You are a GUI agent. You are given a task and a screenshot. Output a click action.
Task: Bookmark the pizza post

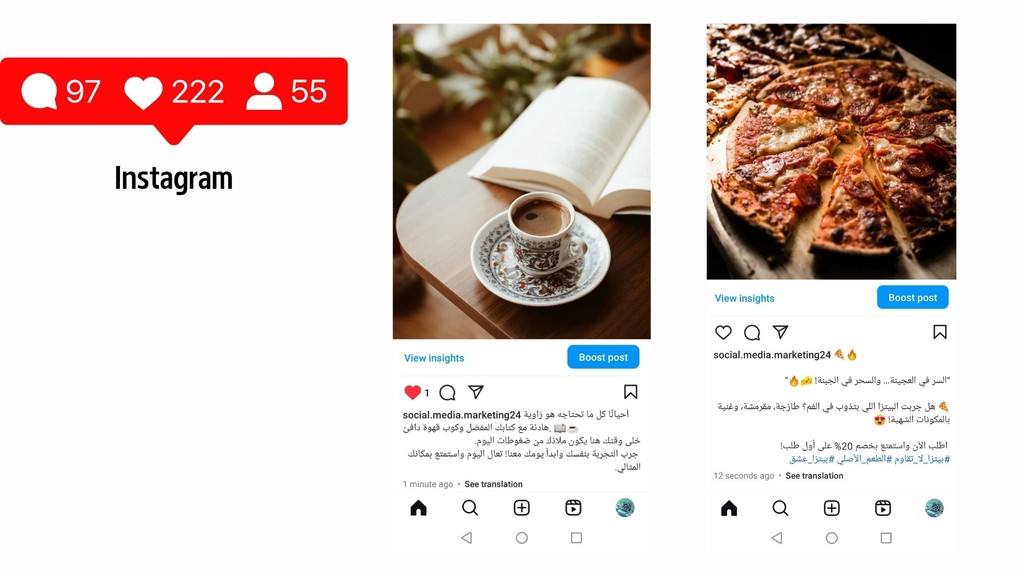point(940,332)
